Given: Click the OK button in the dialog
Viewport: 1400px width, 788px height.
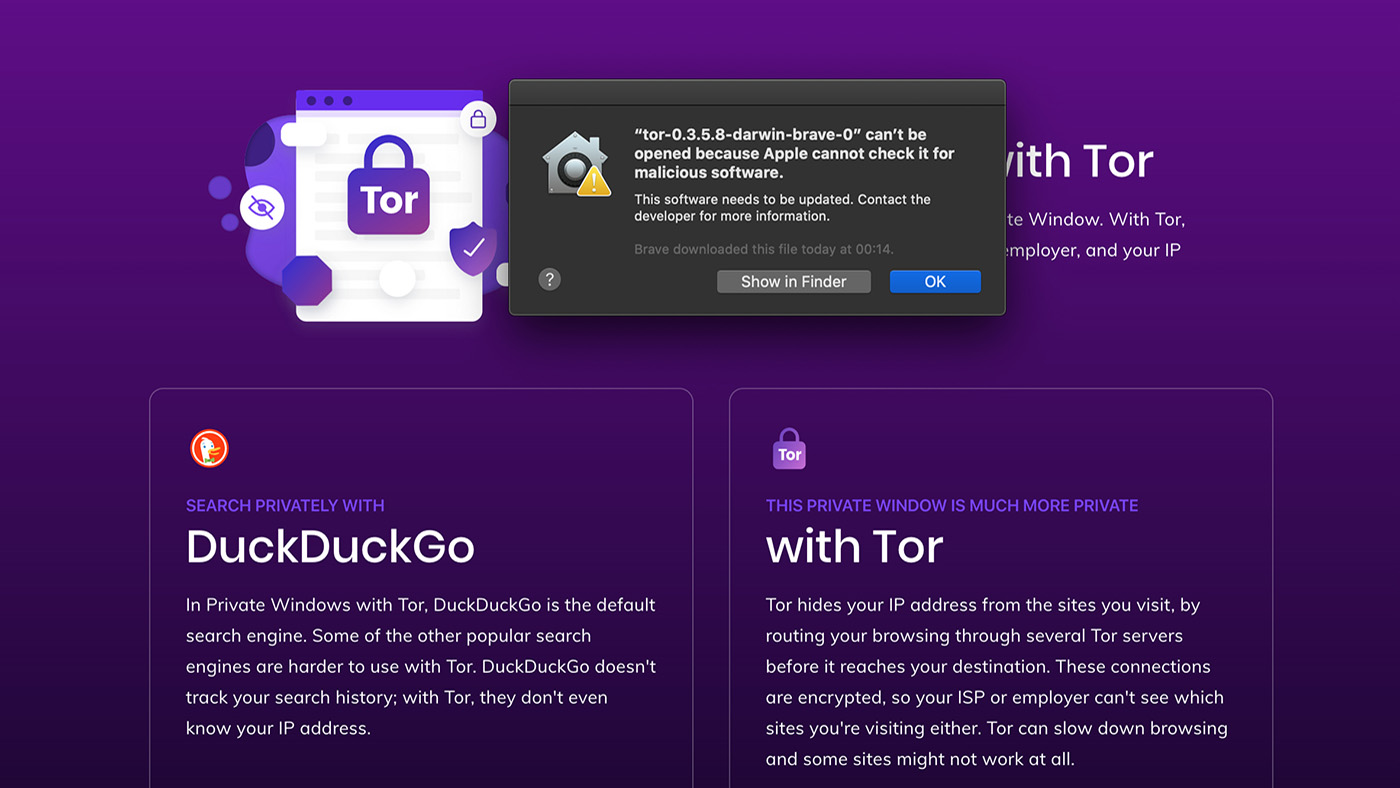Looking at the screenshot, I should 935,282.
